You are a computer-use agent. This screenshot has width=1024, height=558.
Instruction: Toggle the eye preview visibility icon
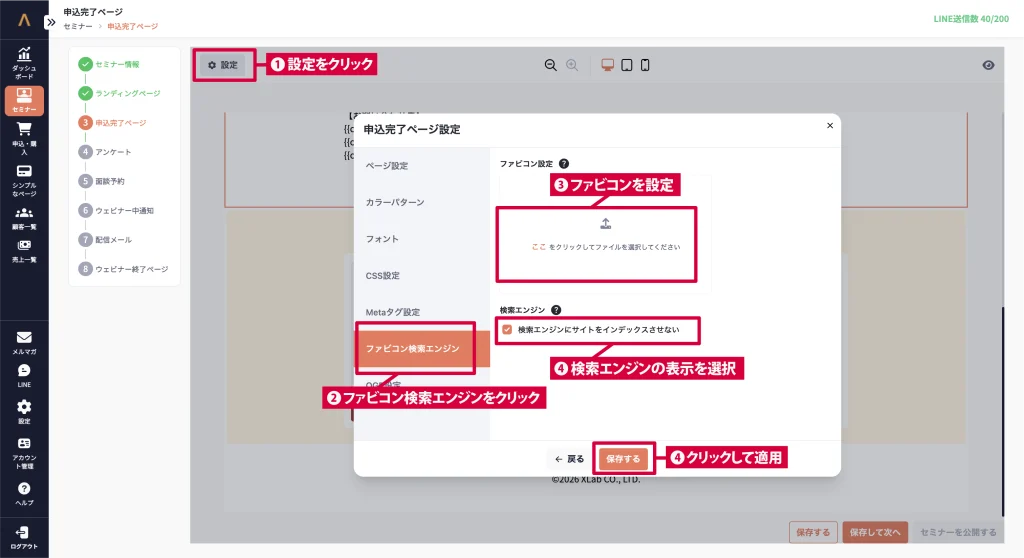pyautogui.click(x=988, y=65)
